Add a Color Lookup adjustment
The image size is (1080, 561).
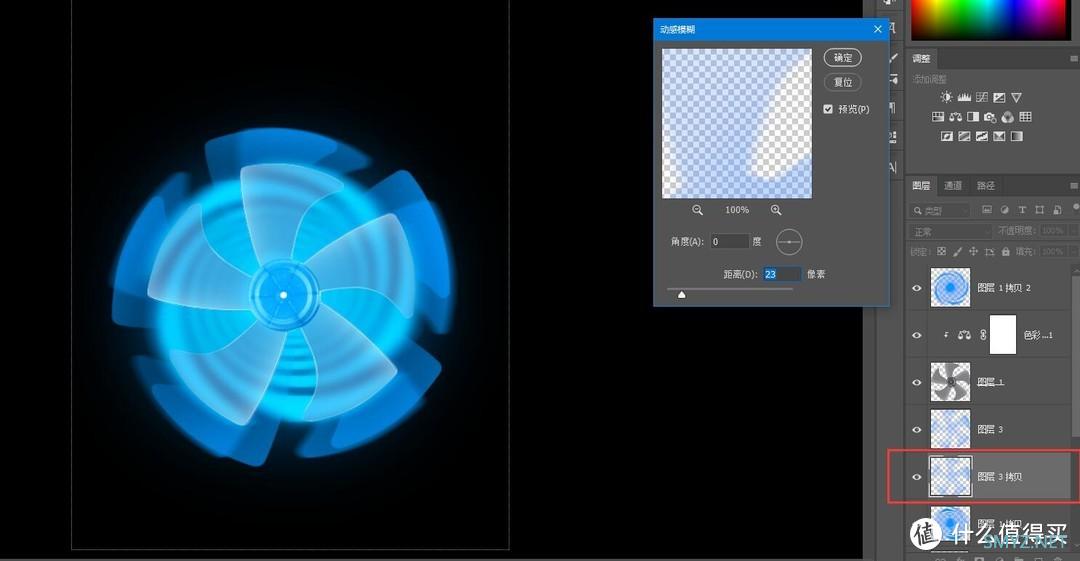[x=1026, y=116]
